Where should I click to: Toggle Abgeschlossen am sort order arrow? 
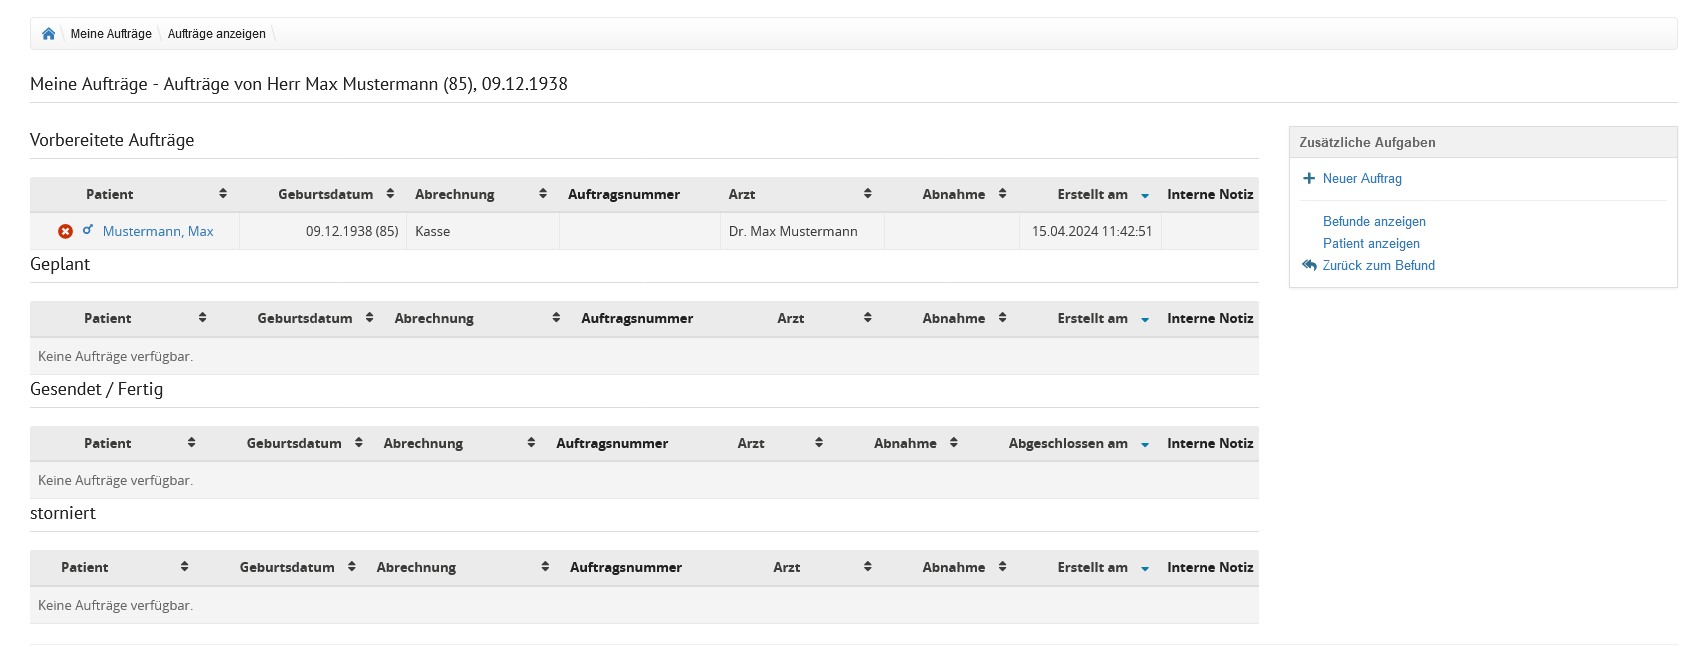(1144, 444)
